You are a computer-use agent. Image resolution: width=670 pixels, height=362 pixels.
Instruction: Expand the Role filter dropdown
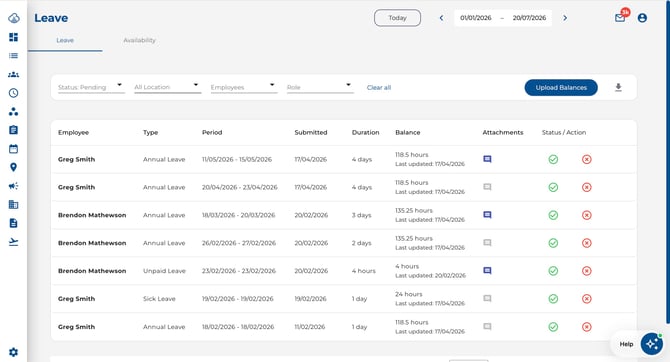[320, 87]
